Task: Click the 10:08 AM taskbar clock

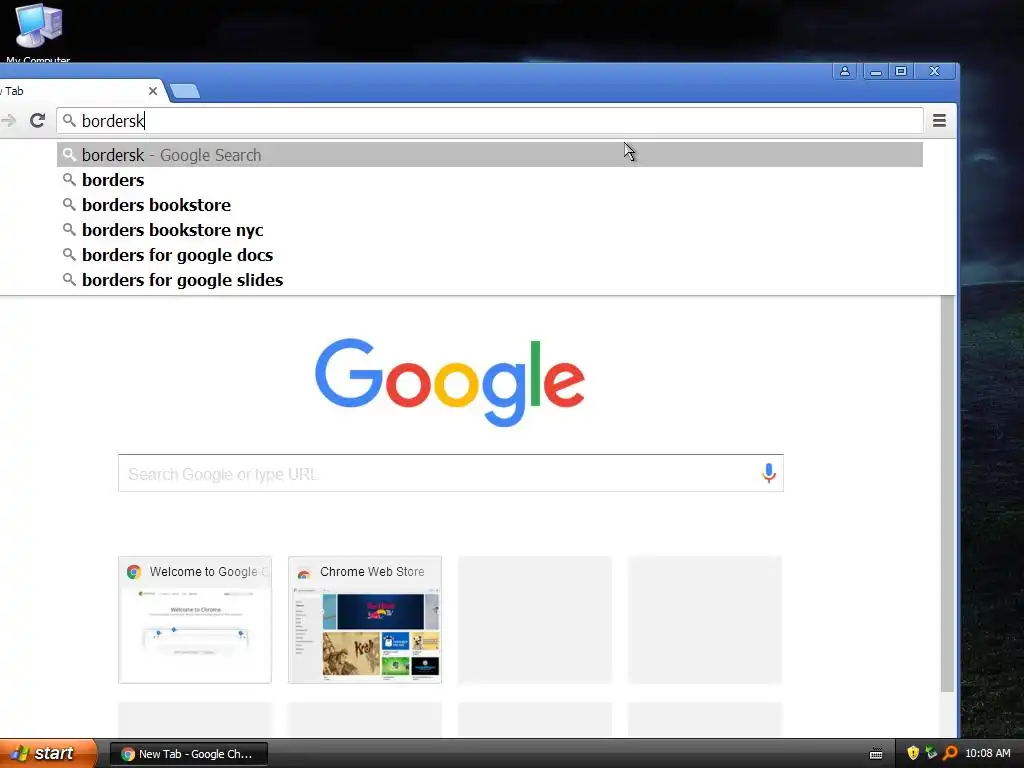Action: [987, 754]
